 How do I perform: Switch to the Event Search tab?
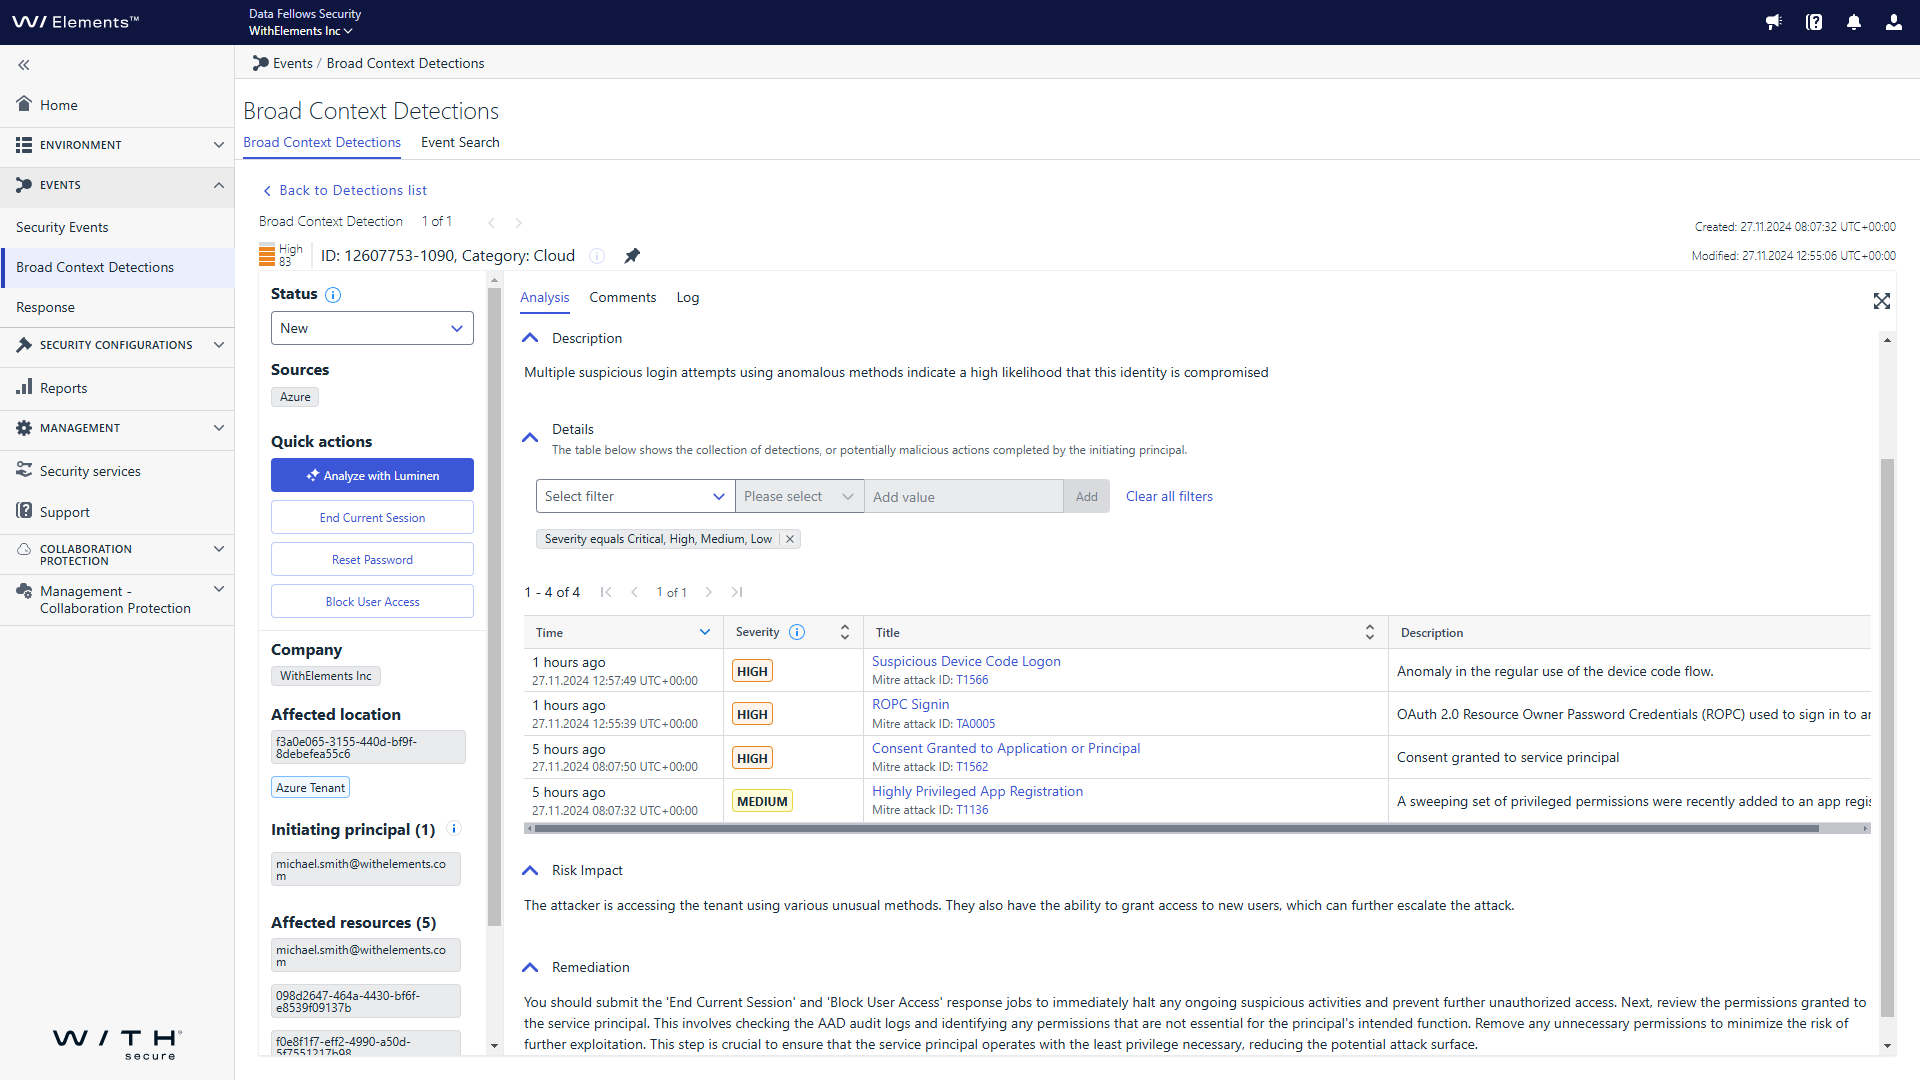[460, 142]
